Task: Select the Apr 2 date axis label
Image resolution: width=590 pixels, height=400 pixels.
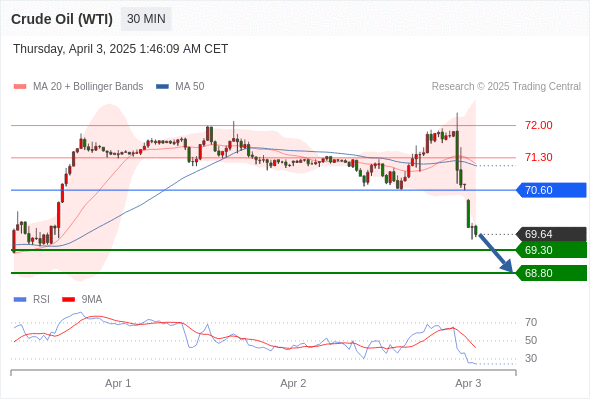Action: point(293,383)
